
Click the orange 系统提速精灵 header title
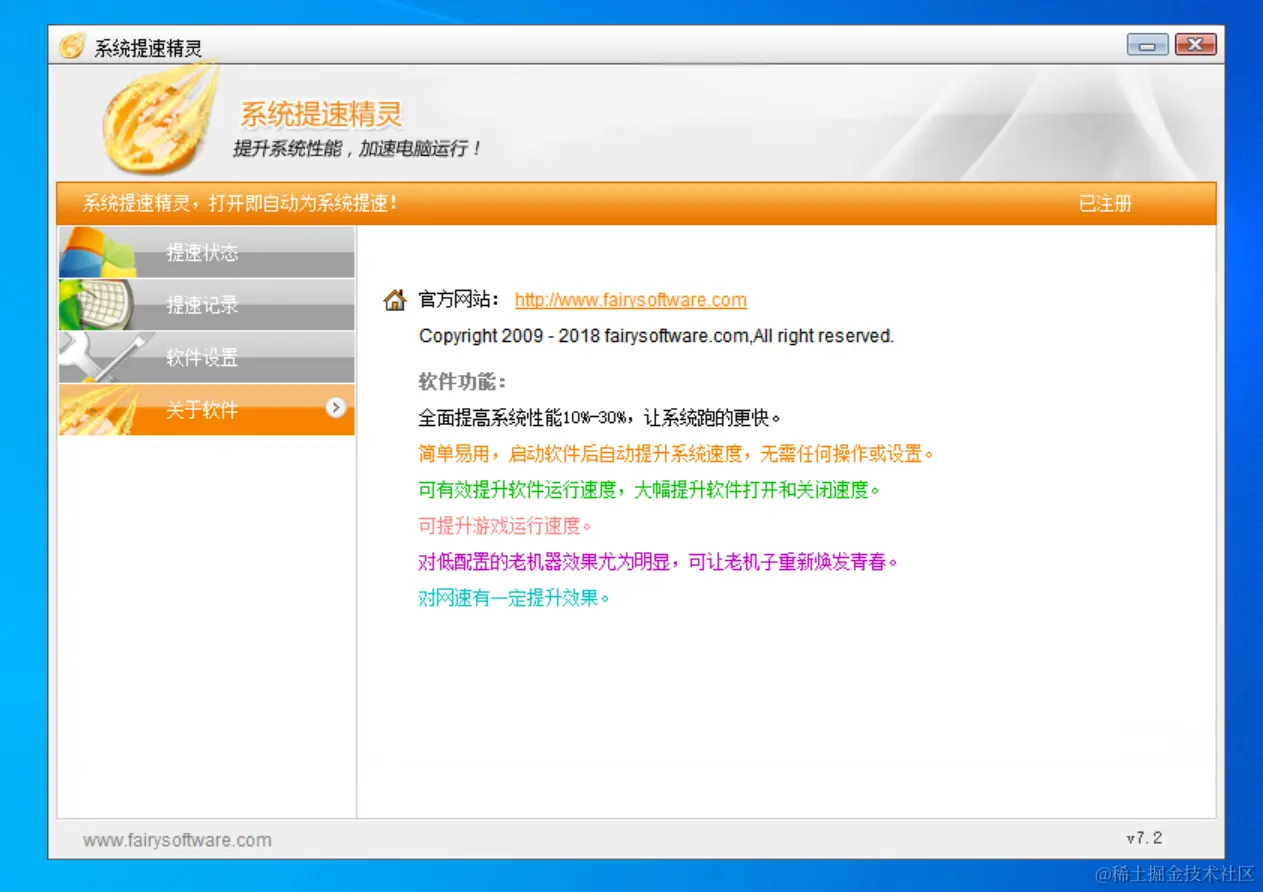[321, 114]
